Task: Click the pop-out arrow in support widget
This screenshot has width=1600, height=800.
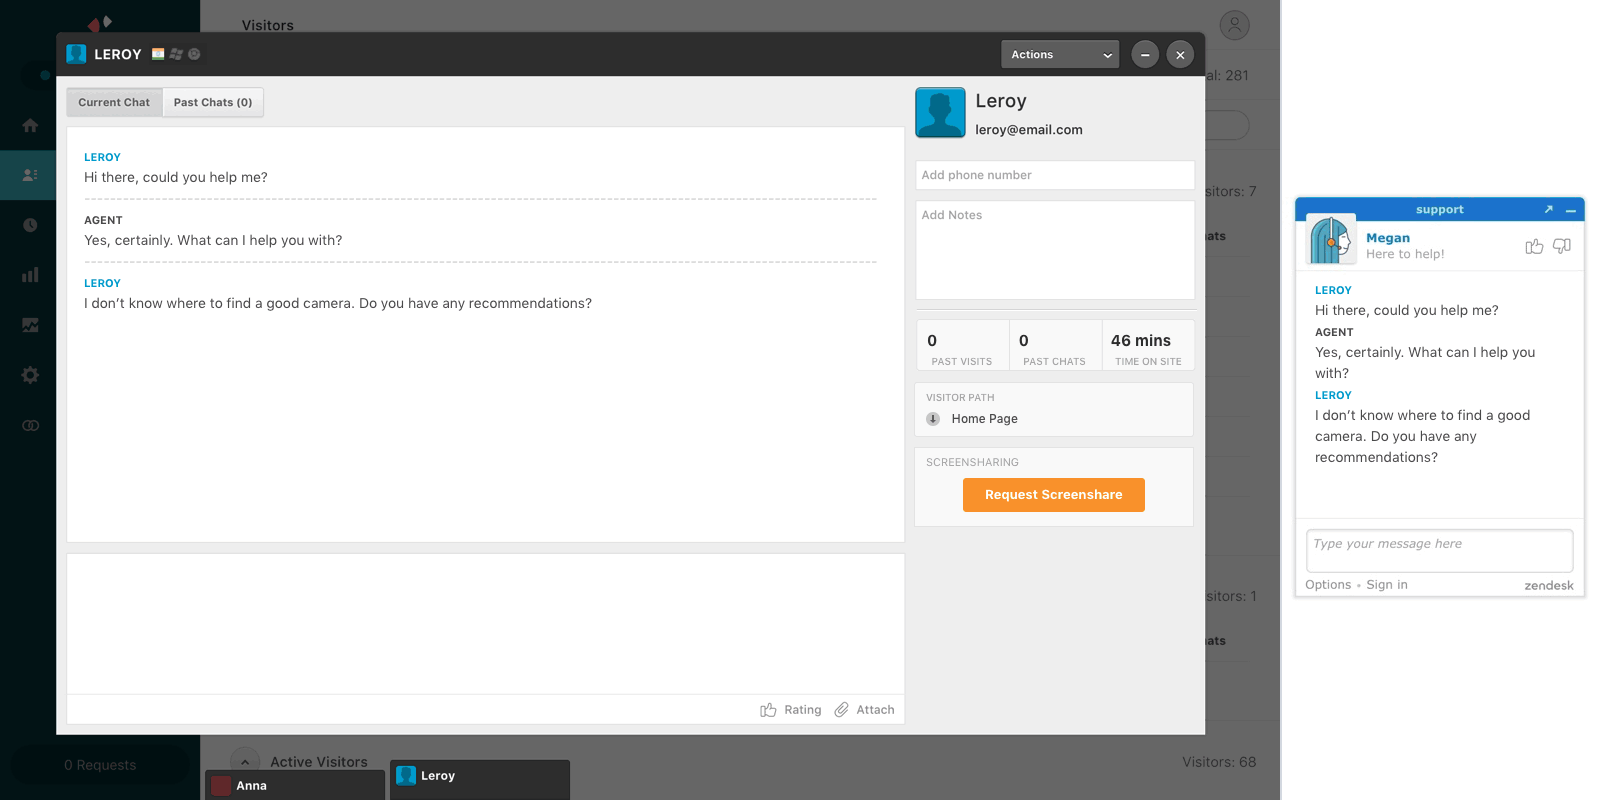Action: click(x=1548, y=209)
